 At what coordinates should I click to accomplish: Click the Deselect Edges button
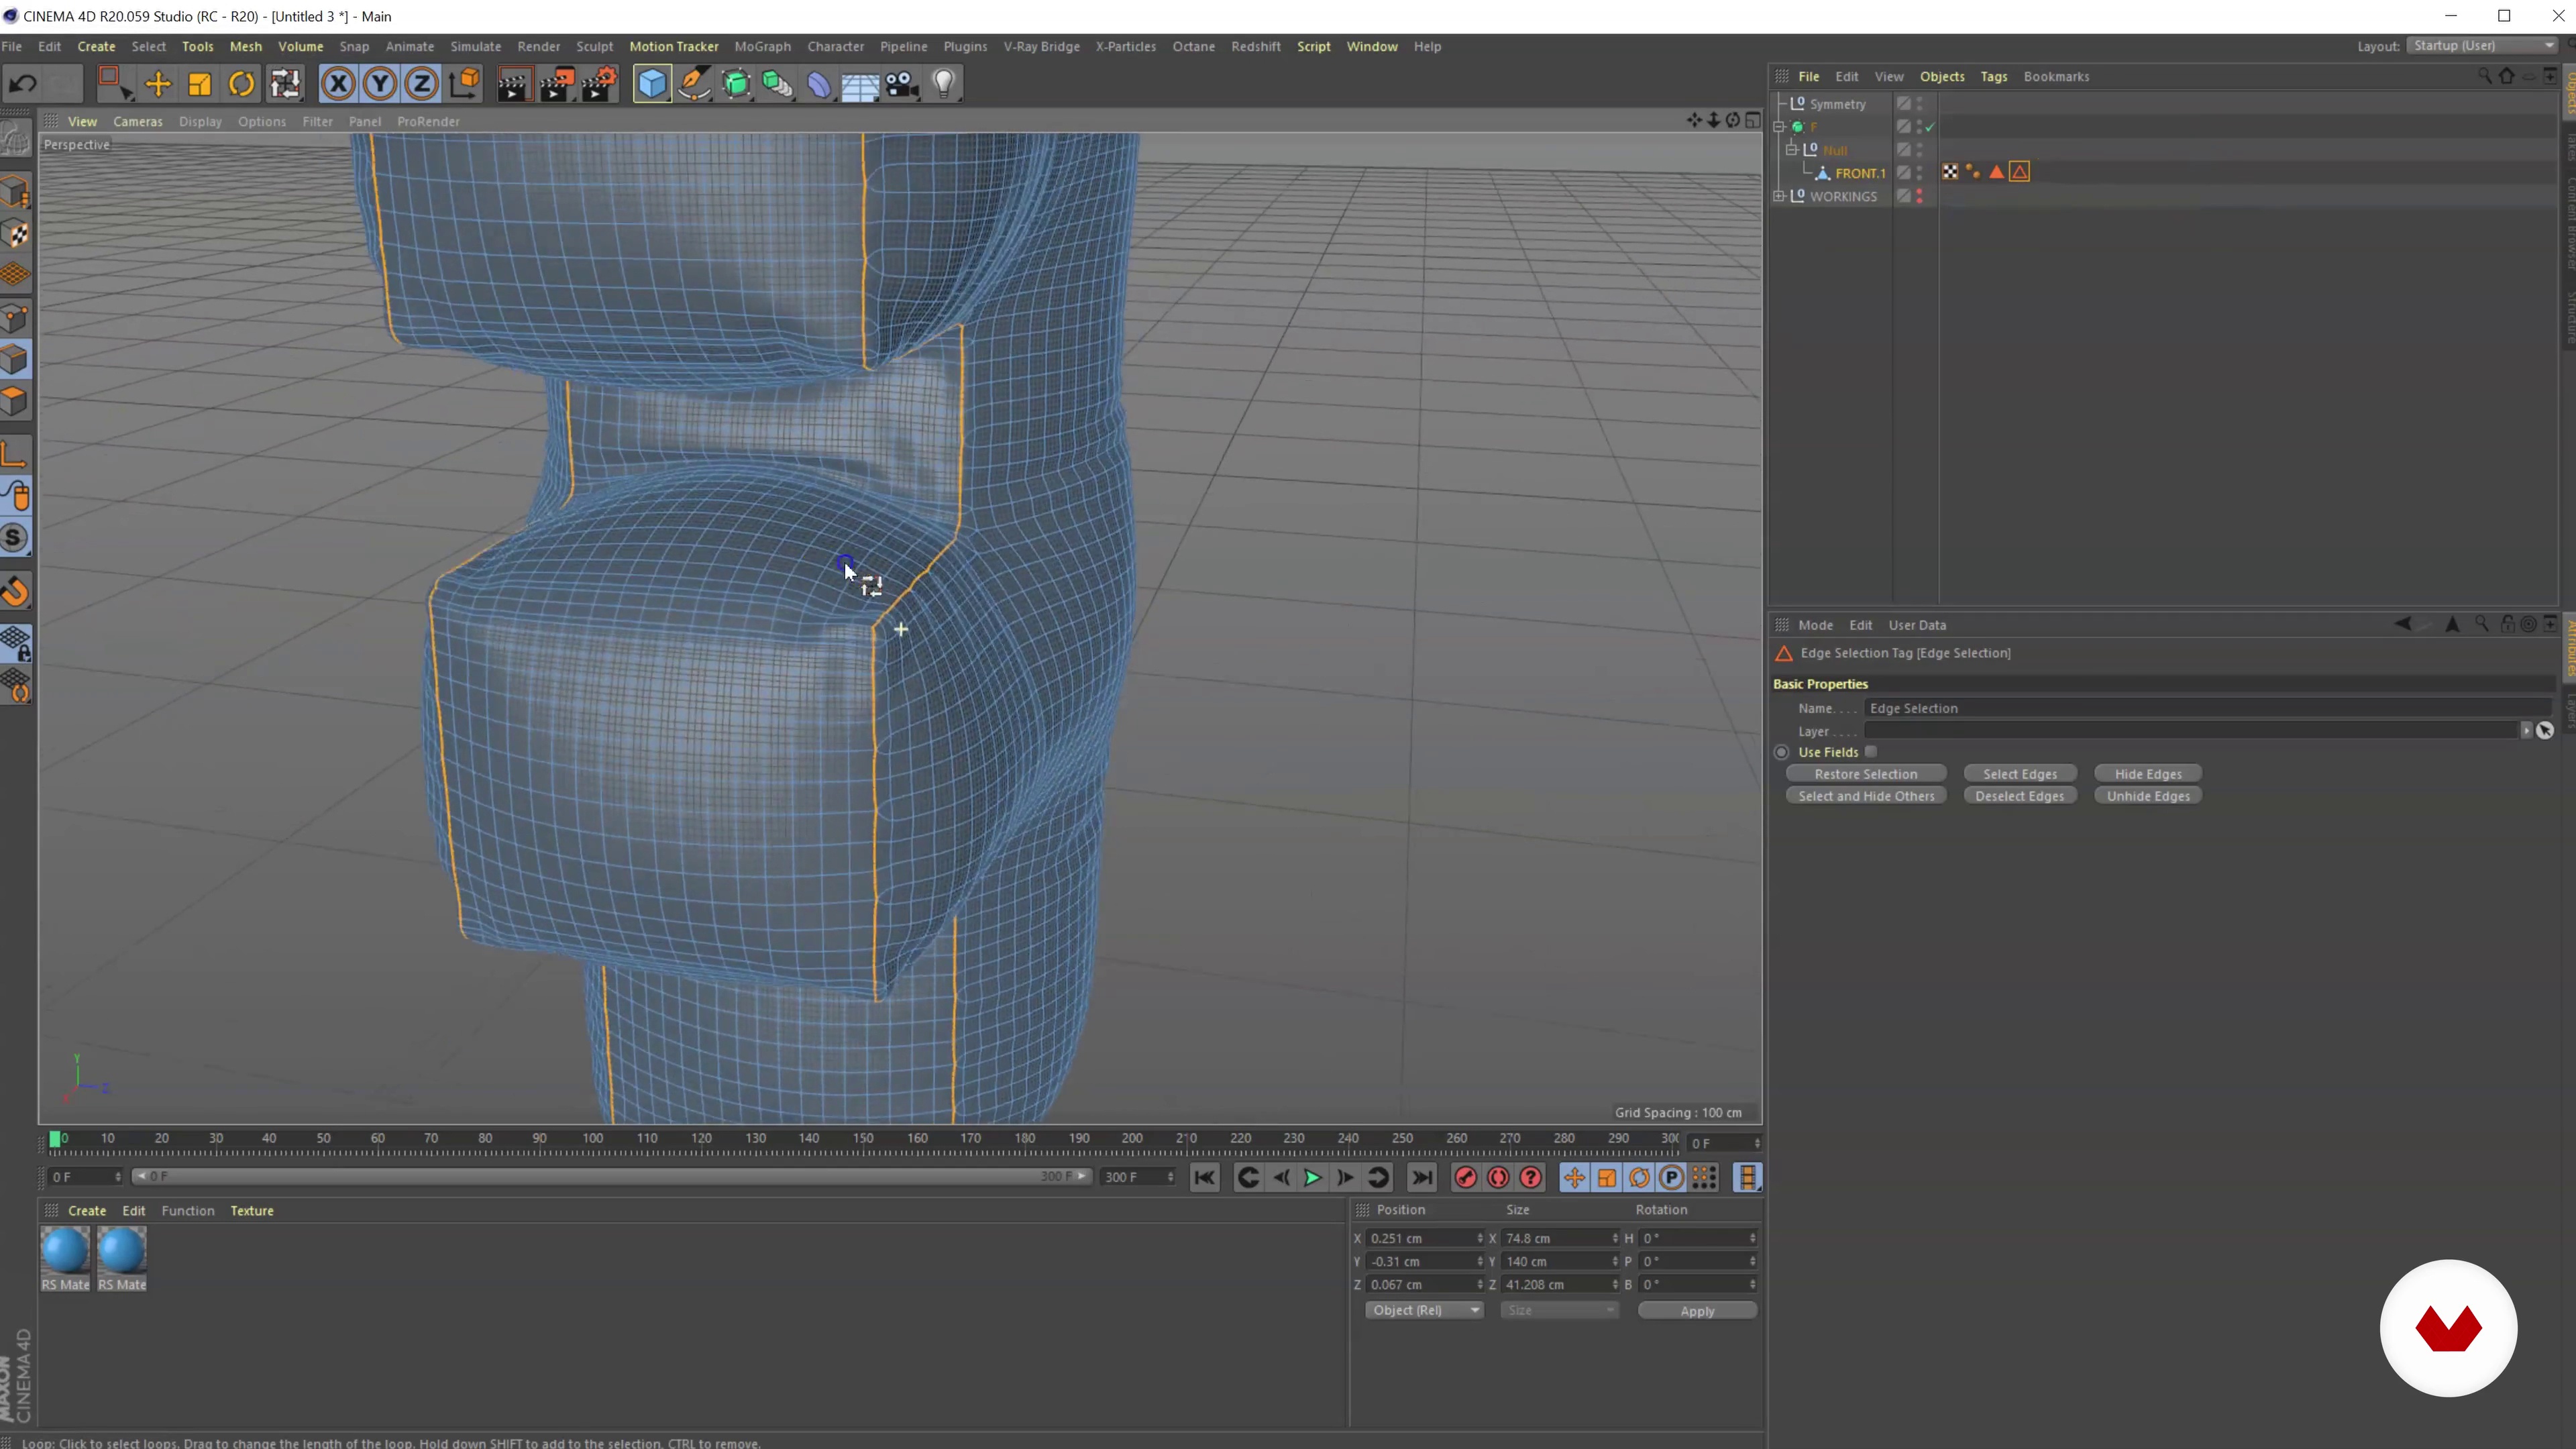coord(2020,796)
